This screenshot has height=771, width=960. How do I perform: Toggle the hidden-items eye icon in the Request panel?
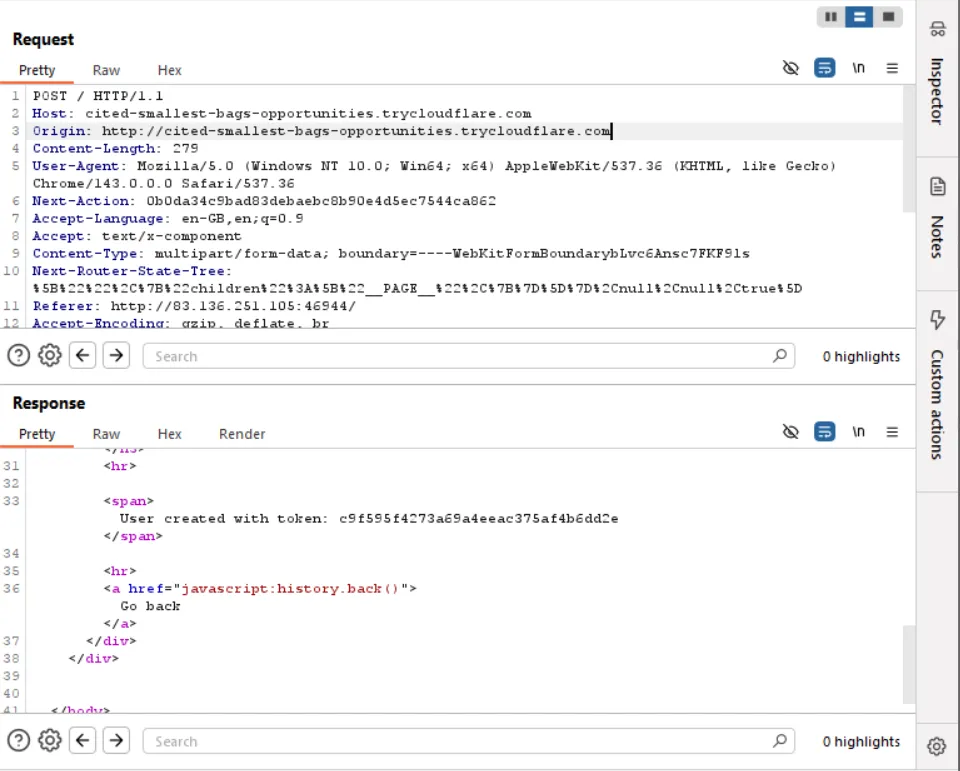point(791,69)
